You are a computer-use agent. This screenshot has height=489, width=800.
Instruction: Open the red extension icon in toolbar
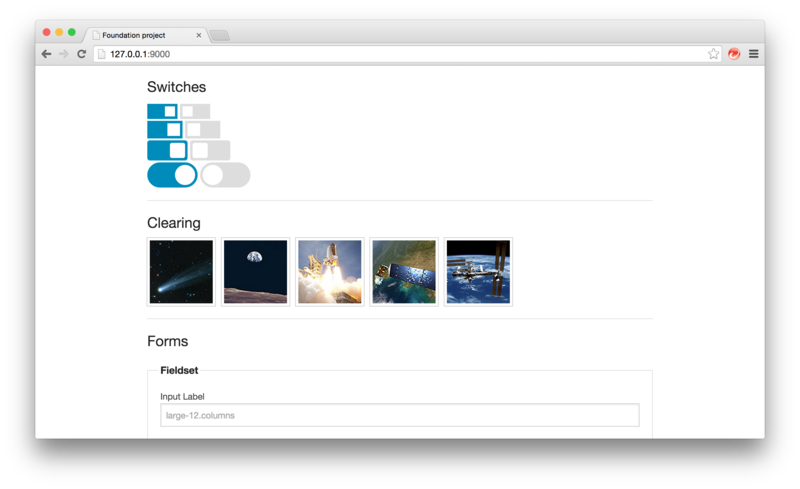[734, 54]
